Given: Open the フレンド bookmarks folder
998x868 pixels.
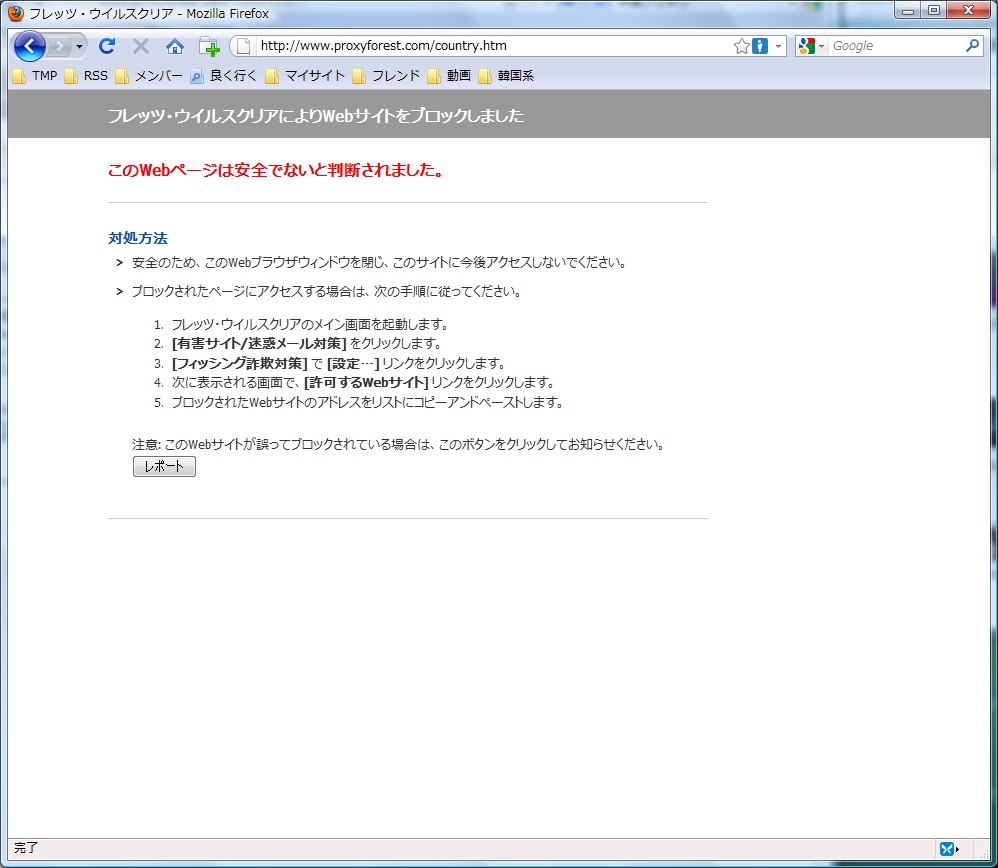Looking at the screenshot, I should (x=386, y=76).
